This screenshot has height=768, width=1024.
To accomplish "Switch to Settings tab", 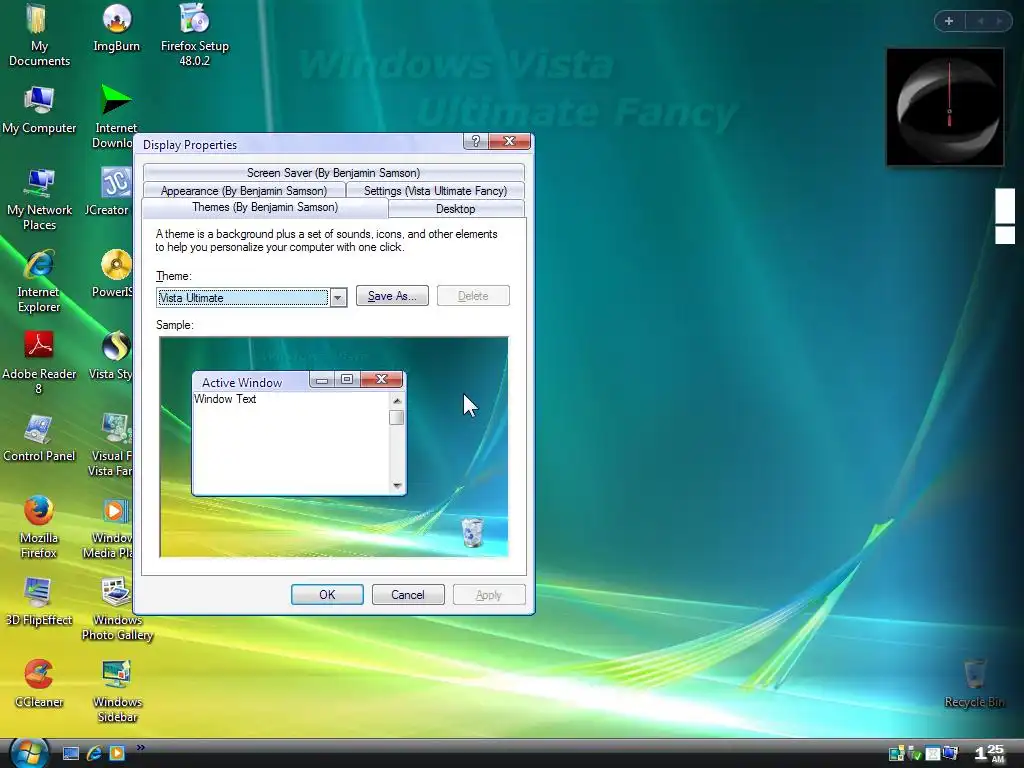I will 435,191.
